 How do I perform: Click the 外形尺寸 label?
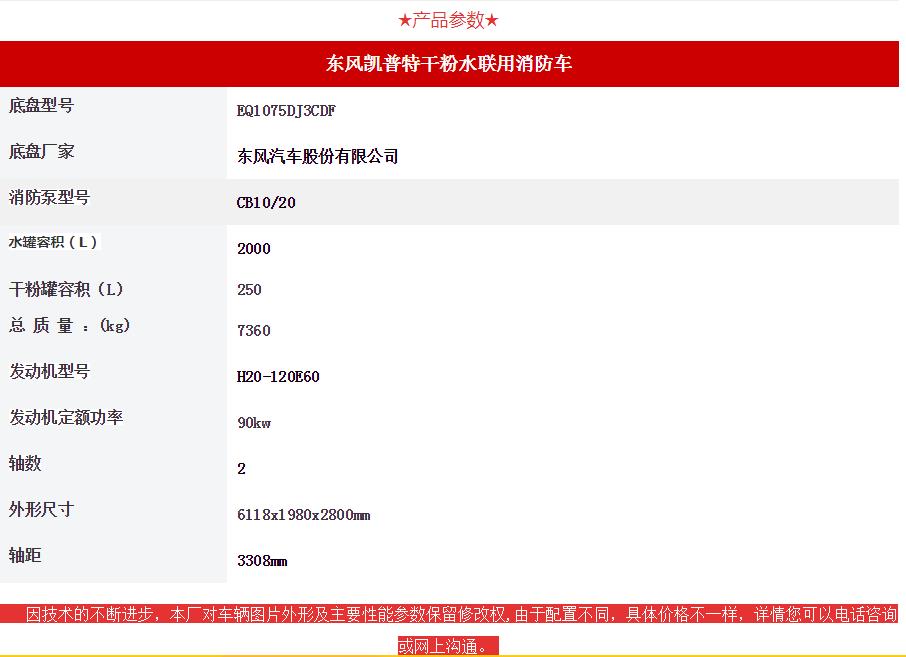tap(41, 509)
